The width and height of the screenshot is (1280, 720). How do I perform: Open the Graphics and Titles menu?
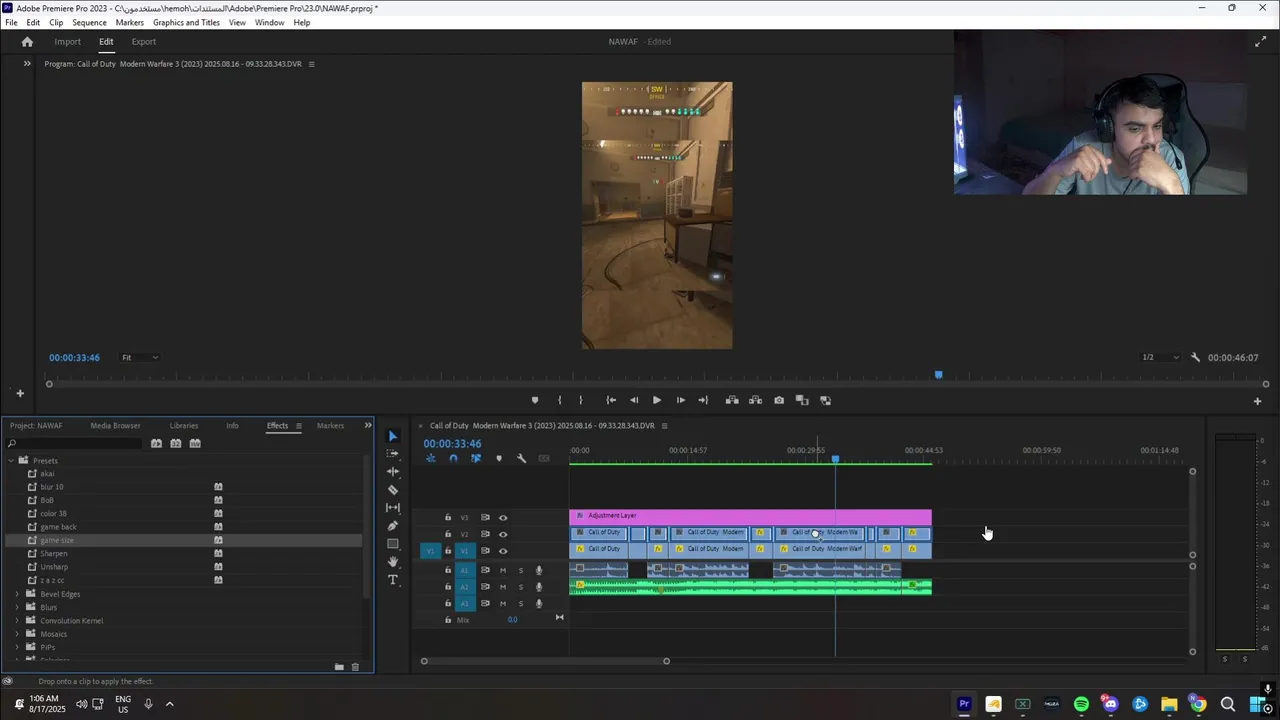(186, 22)
